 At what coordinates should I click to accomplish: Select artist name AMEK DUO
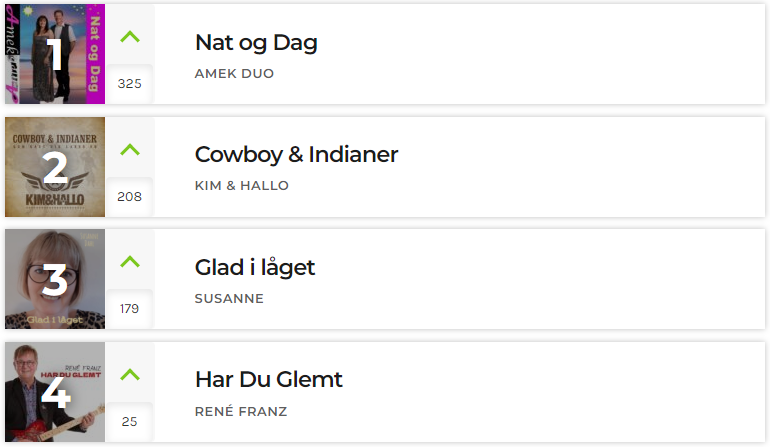tap(234, 74)
